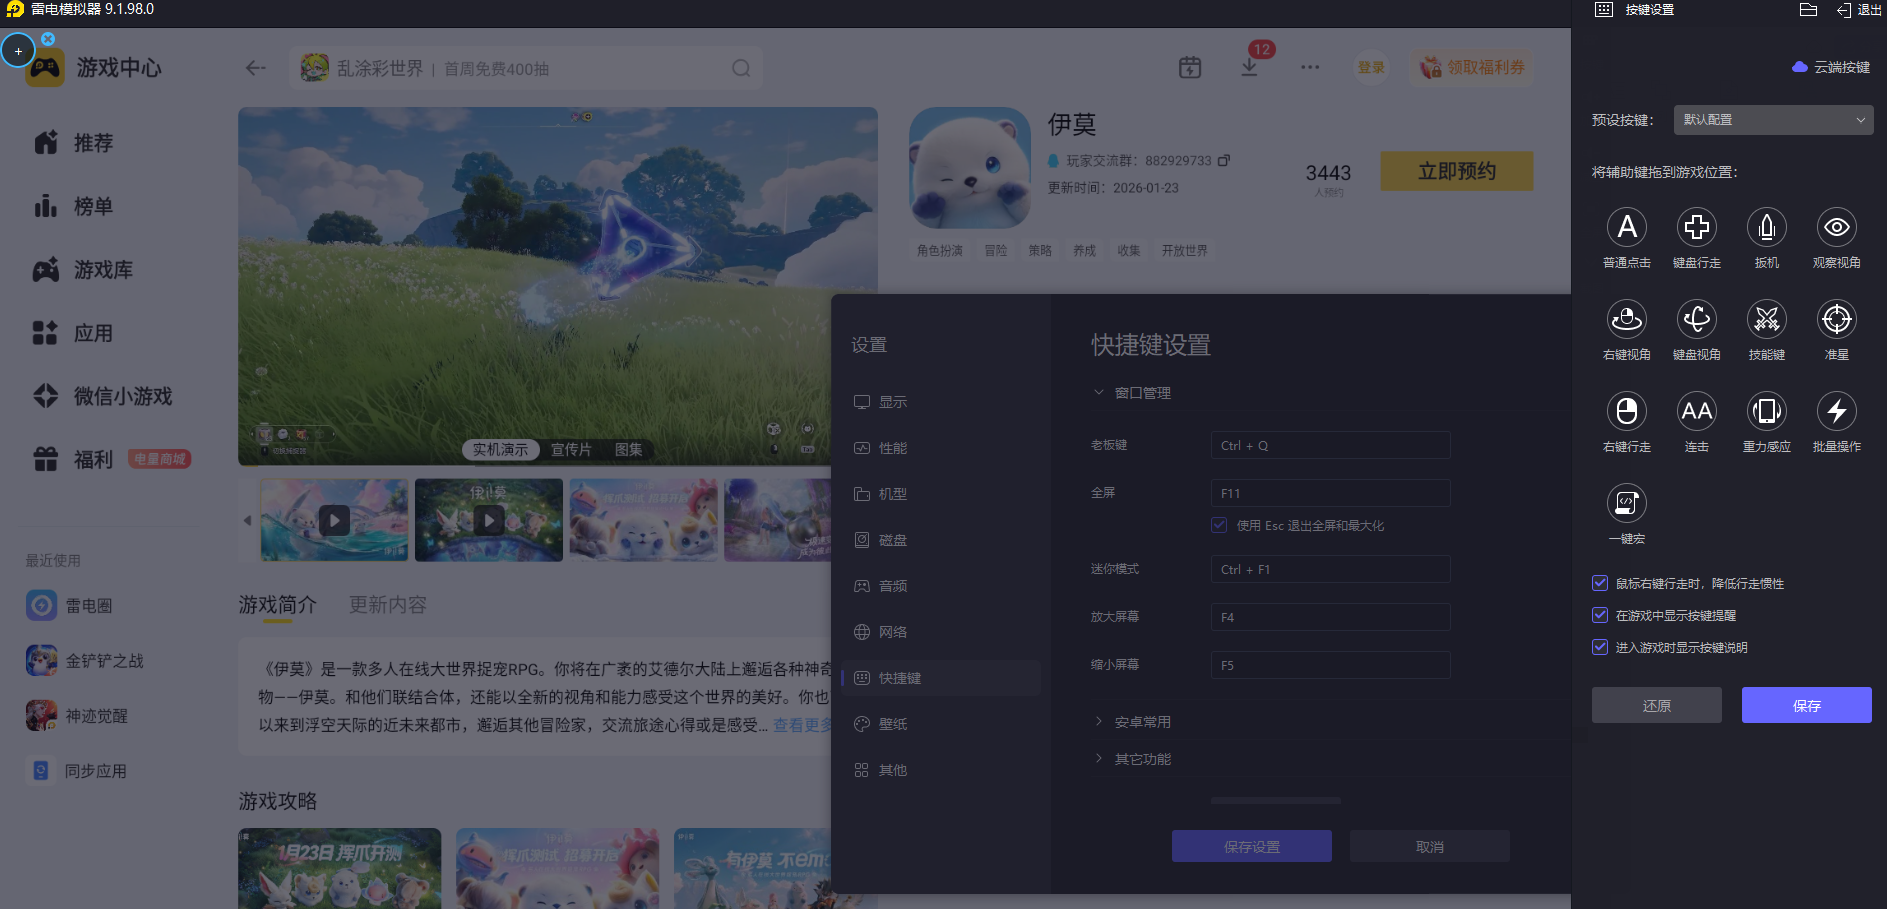Click the 迷你模式 shortcut field
Screen dimensions: 1887x909
(1330, 569)
